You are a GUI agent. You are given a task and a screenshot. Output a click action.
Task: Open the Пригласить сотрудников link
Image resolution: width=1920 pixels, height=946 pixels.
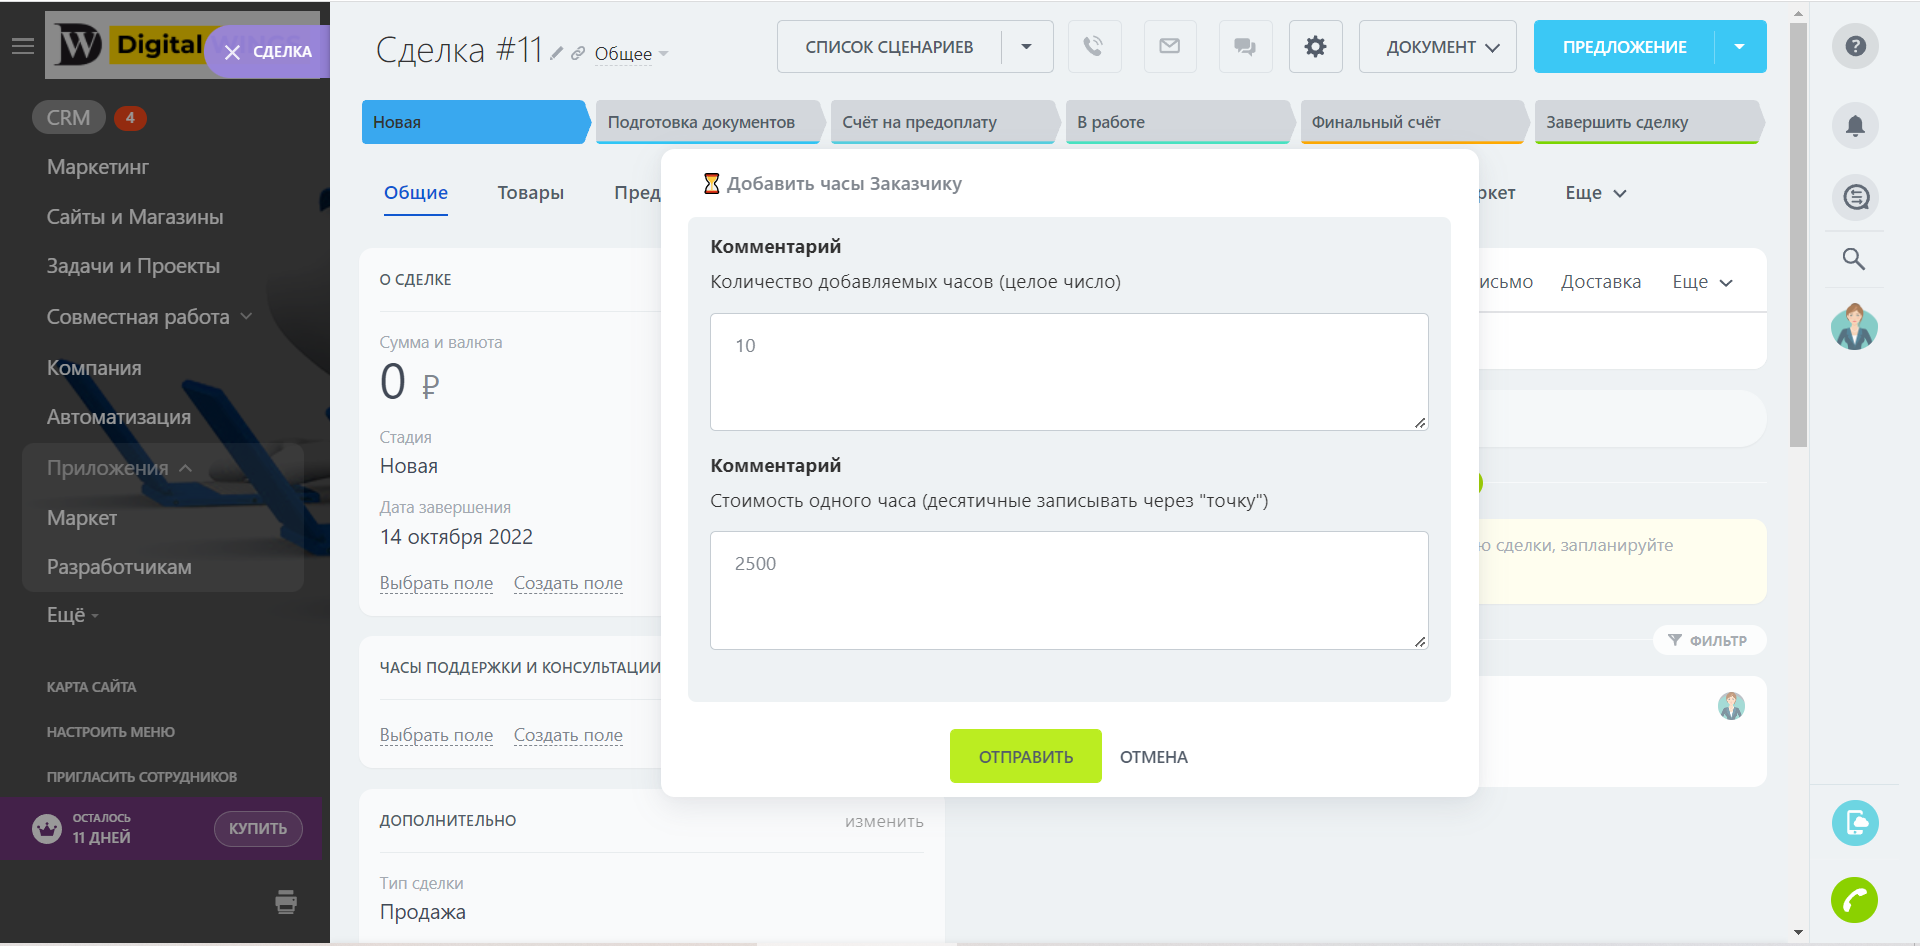[142, 777]
